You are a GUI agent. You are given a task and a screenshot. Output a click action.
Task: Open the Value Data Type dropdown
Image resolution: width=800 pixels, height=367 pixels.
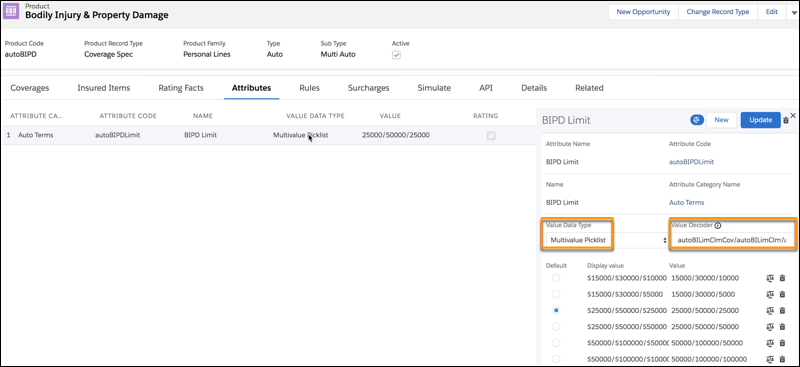click(607, 240)
